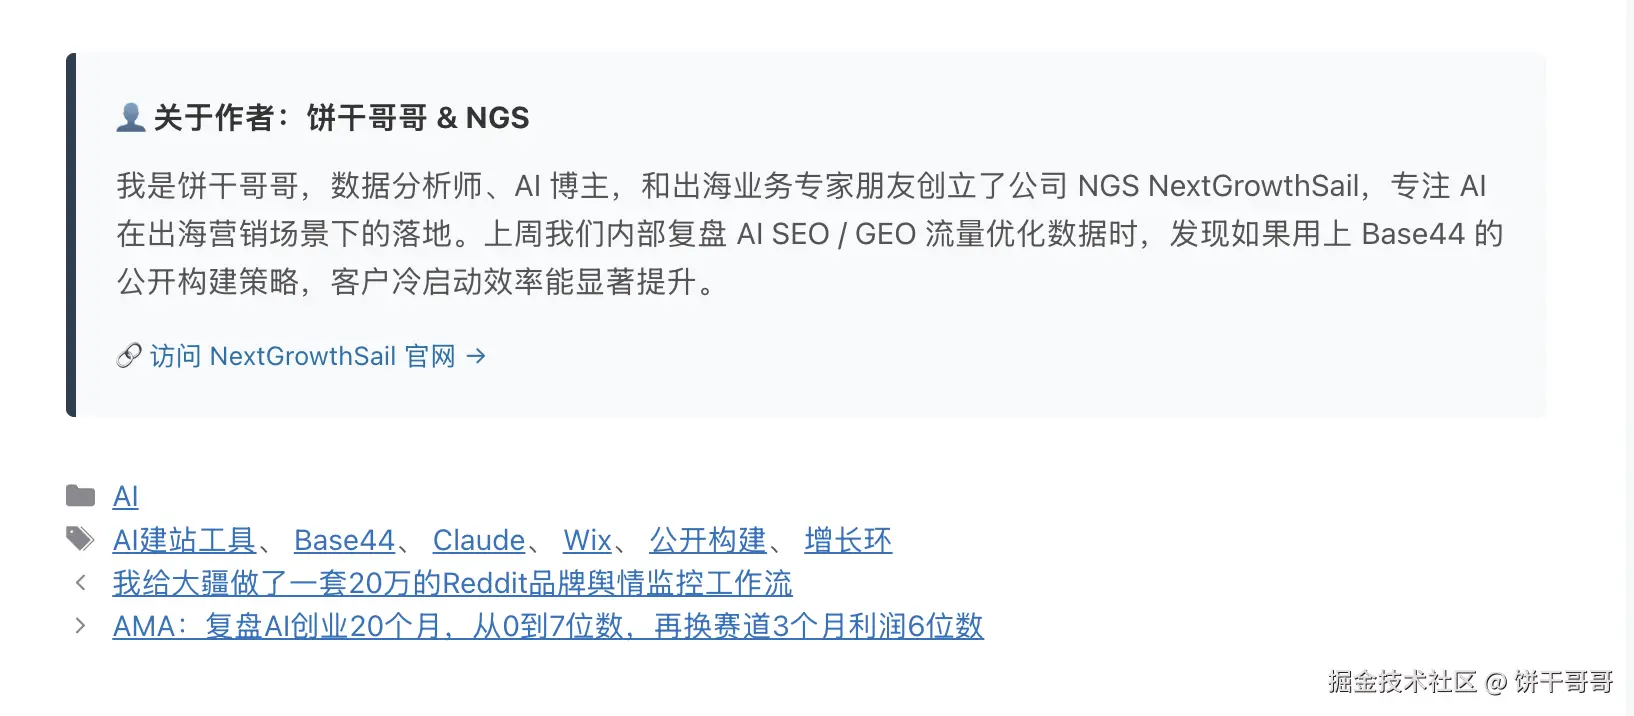This screenshot has width=1634, height=716.
Task: Select the Claude tag
Action: click(479, 540)
